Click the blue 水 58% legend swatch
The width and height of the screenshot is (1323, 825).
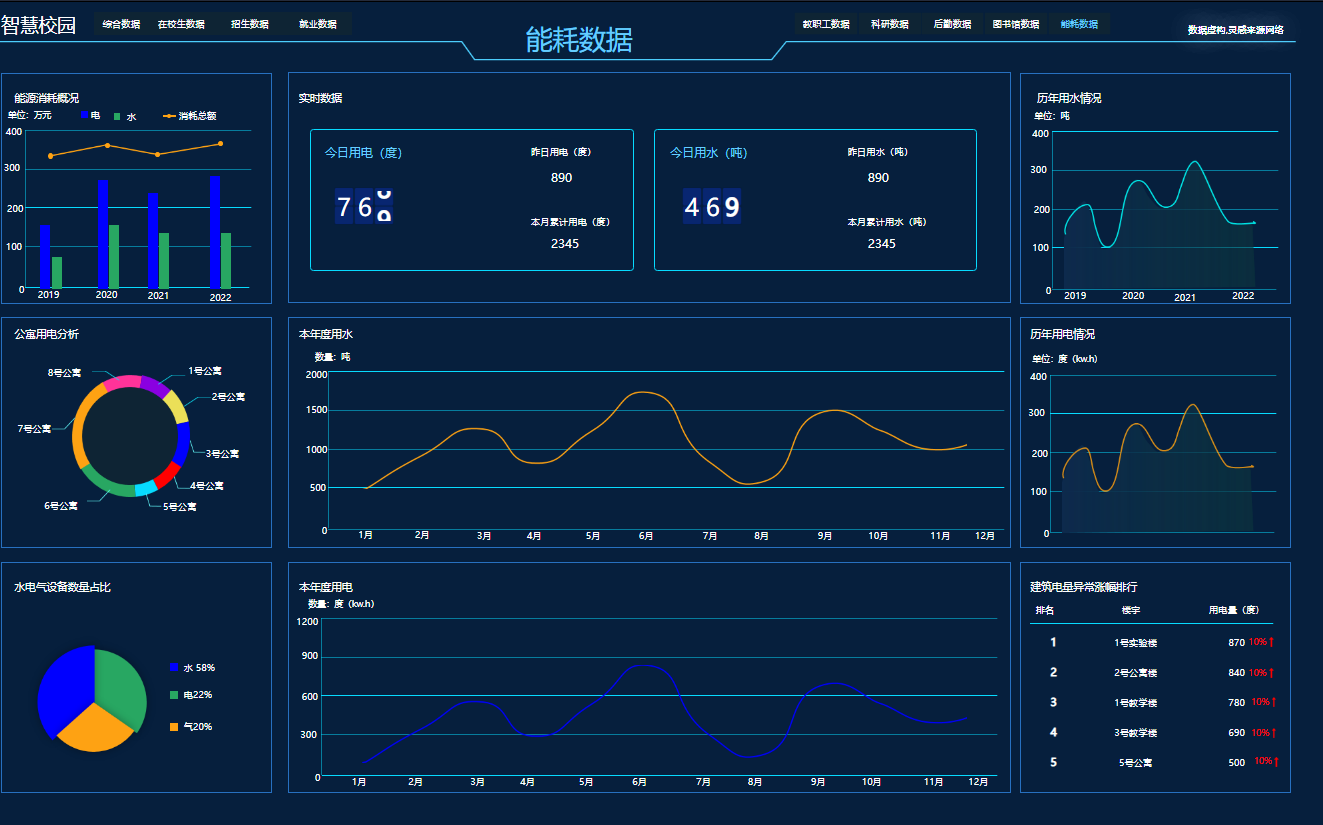tap(174, 668)
